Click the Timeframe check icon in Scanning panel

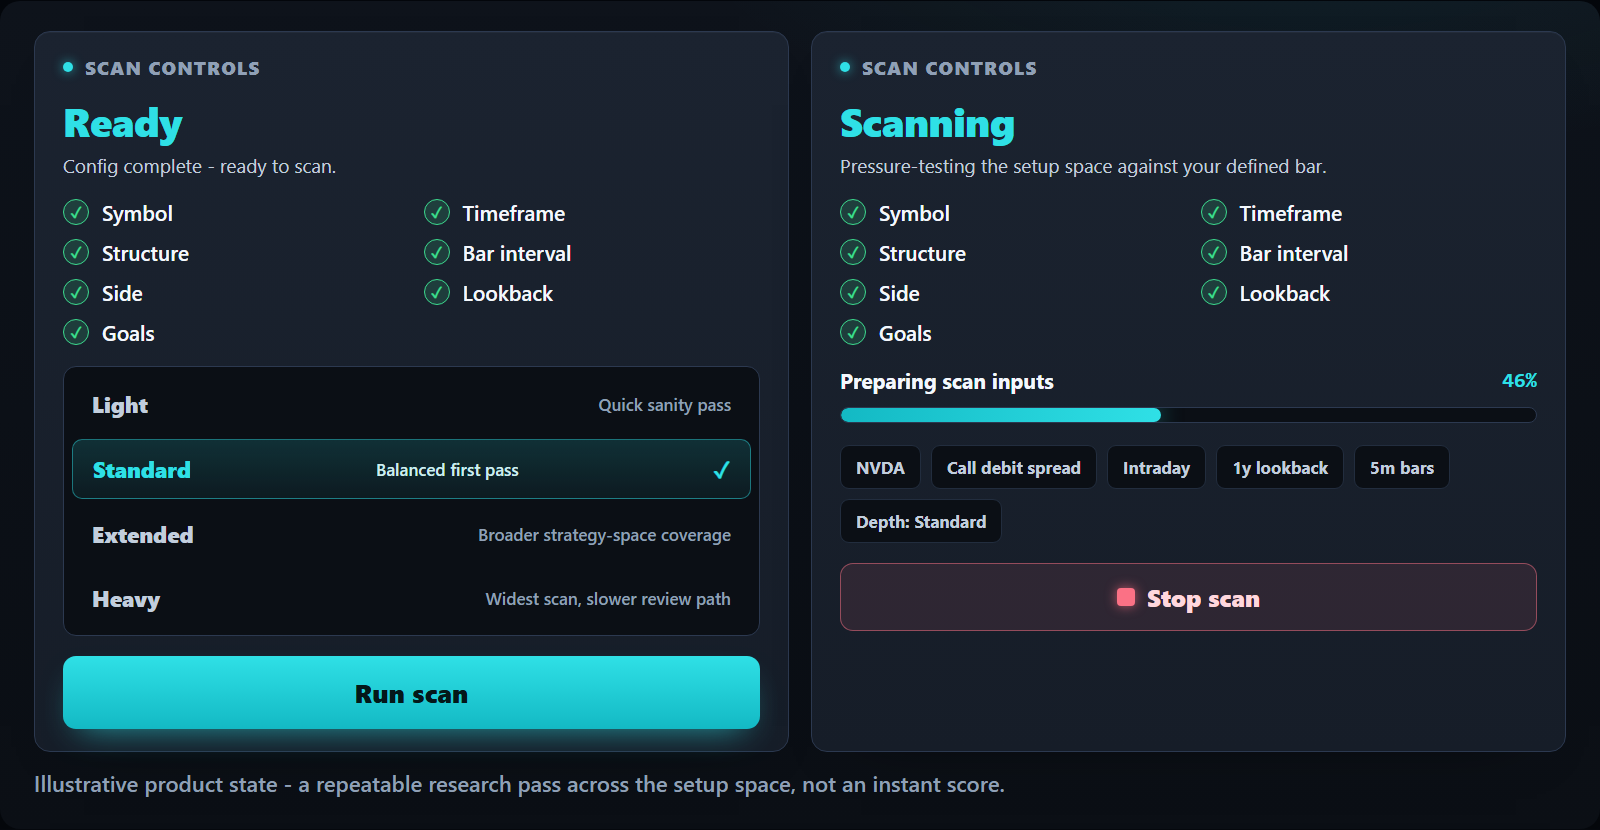[x=1214, y=212]
